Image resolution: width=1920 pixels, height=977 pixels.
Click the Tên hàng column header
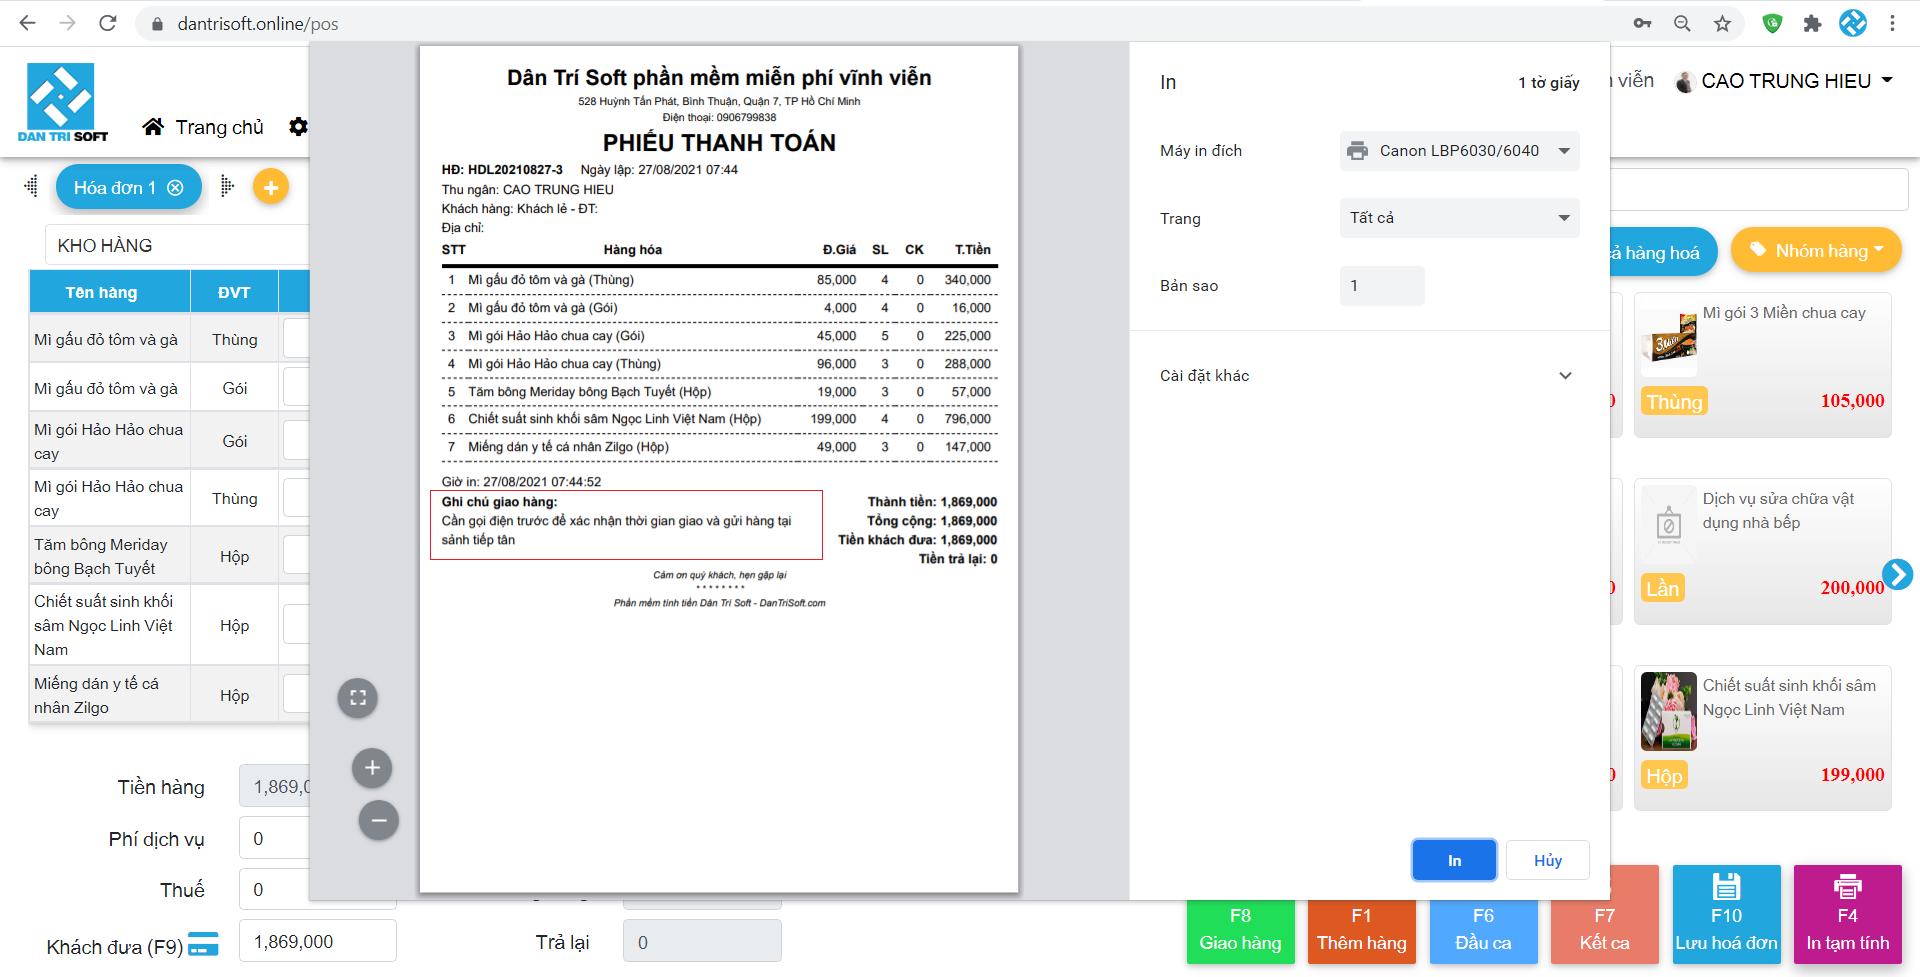pyautogui.click(x=110, y=292)
